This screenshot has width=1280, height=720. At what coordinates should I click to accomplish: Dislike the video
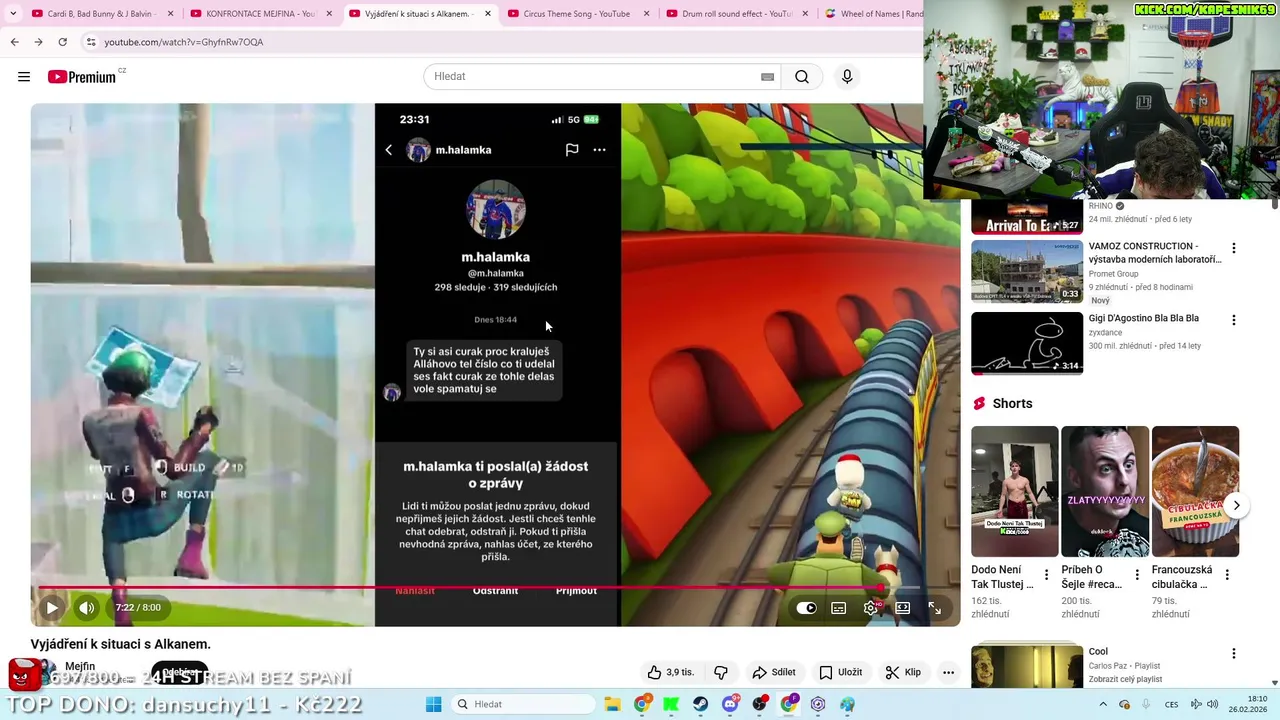720,672
